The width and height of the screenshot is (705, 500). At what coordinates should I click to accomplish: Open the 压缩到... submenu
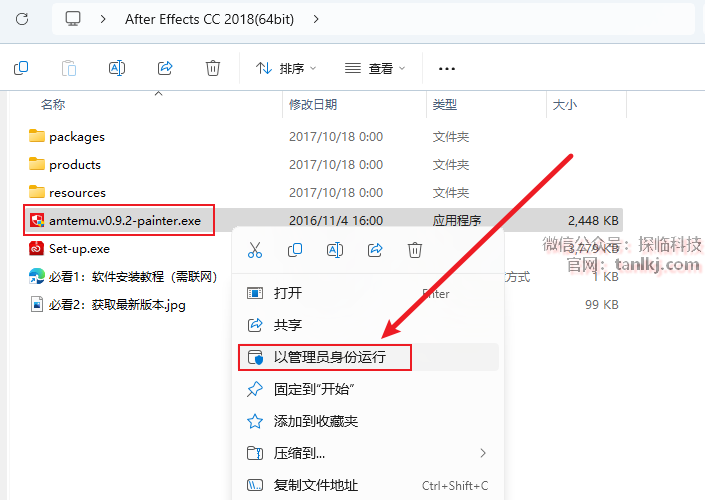click(367, 453)
